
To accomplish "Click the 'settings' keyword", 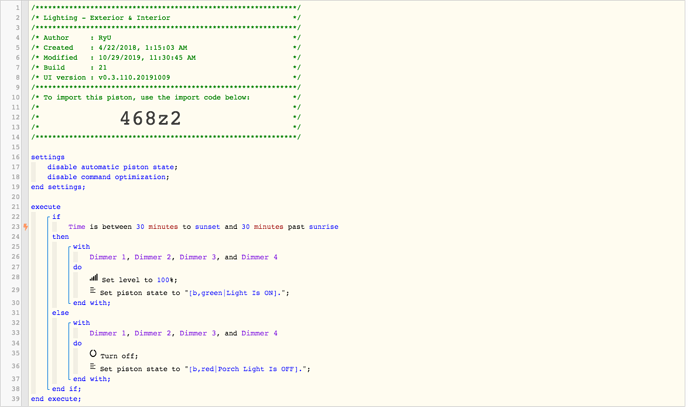I will point(48,157).
